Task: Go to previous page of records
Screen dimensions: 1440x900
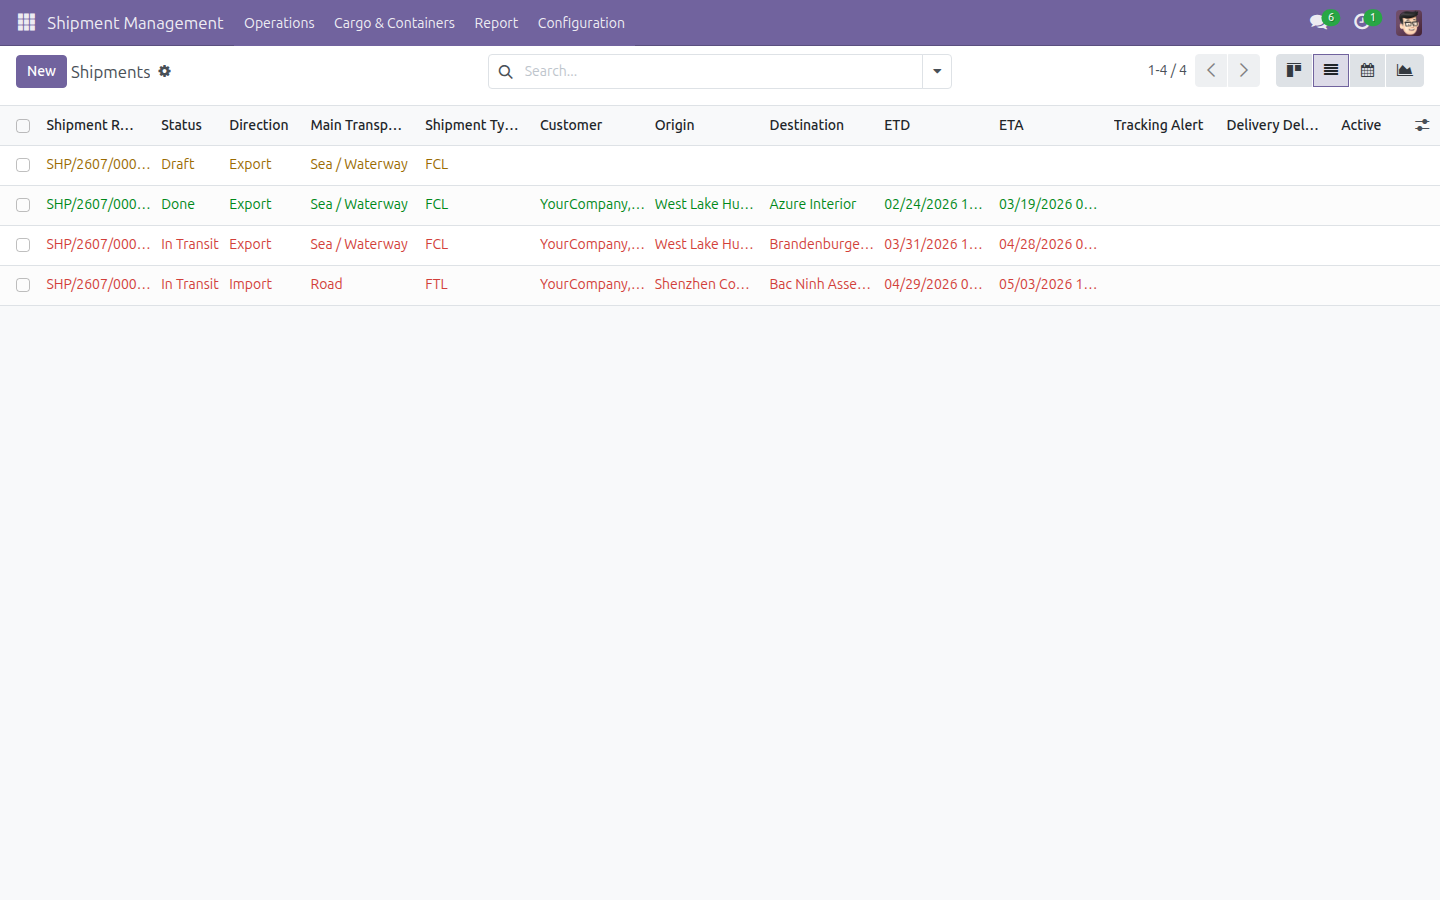Action: point(1211,71)
